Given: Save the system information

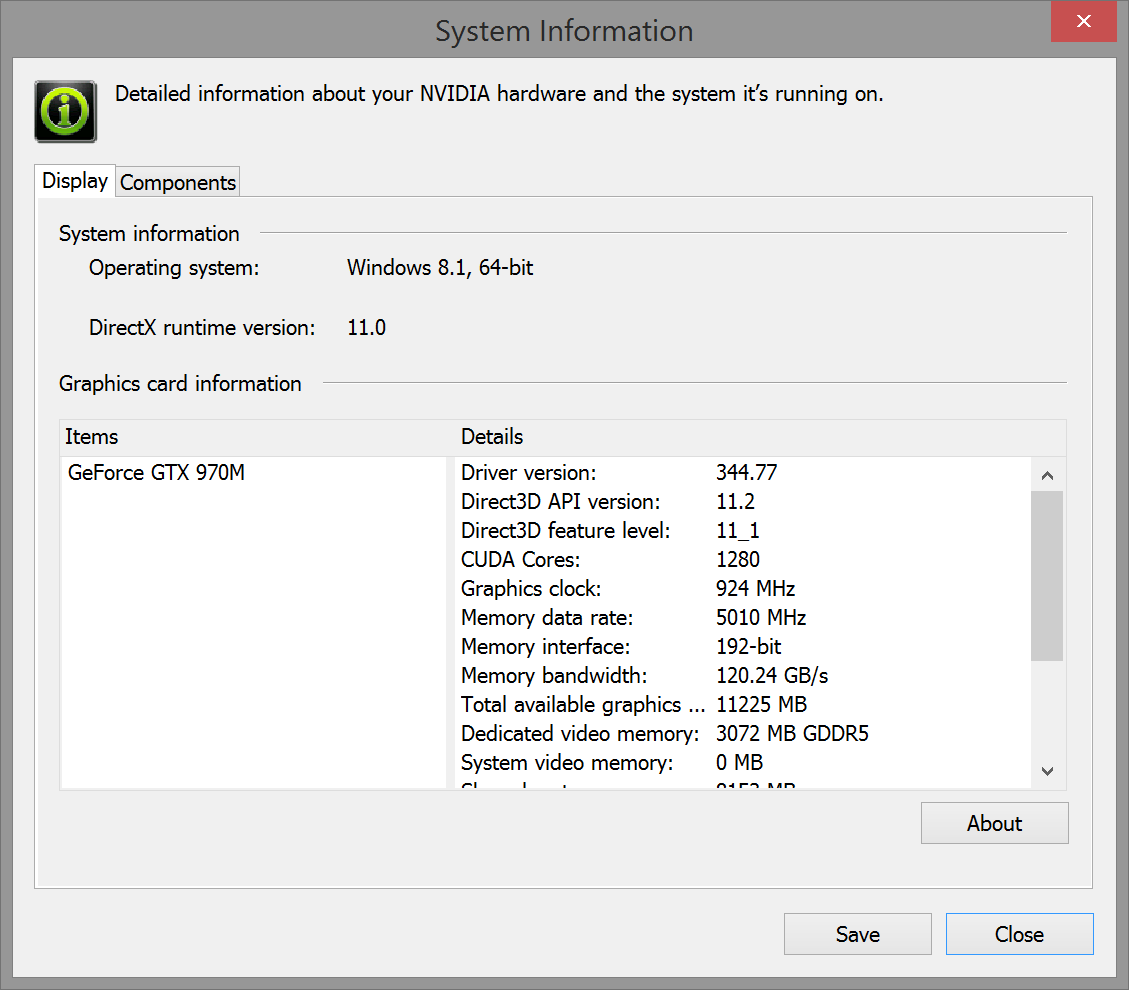Looking at the screenshot, I should click(858, 934).
